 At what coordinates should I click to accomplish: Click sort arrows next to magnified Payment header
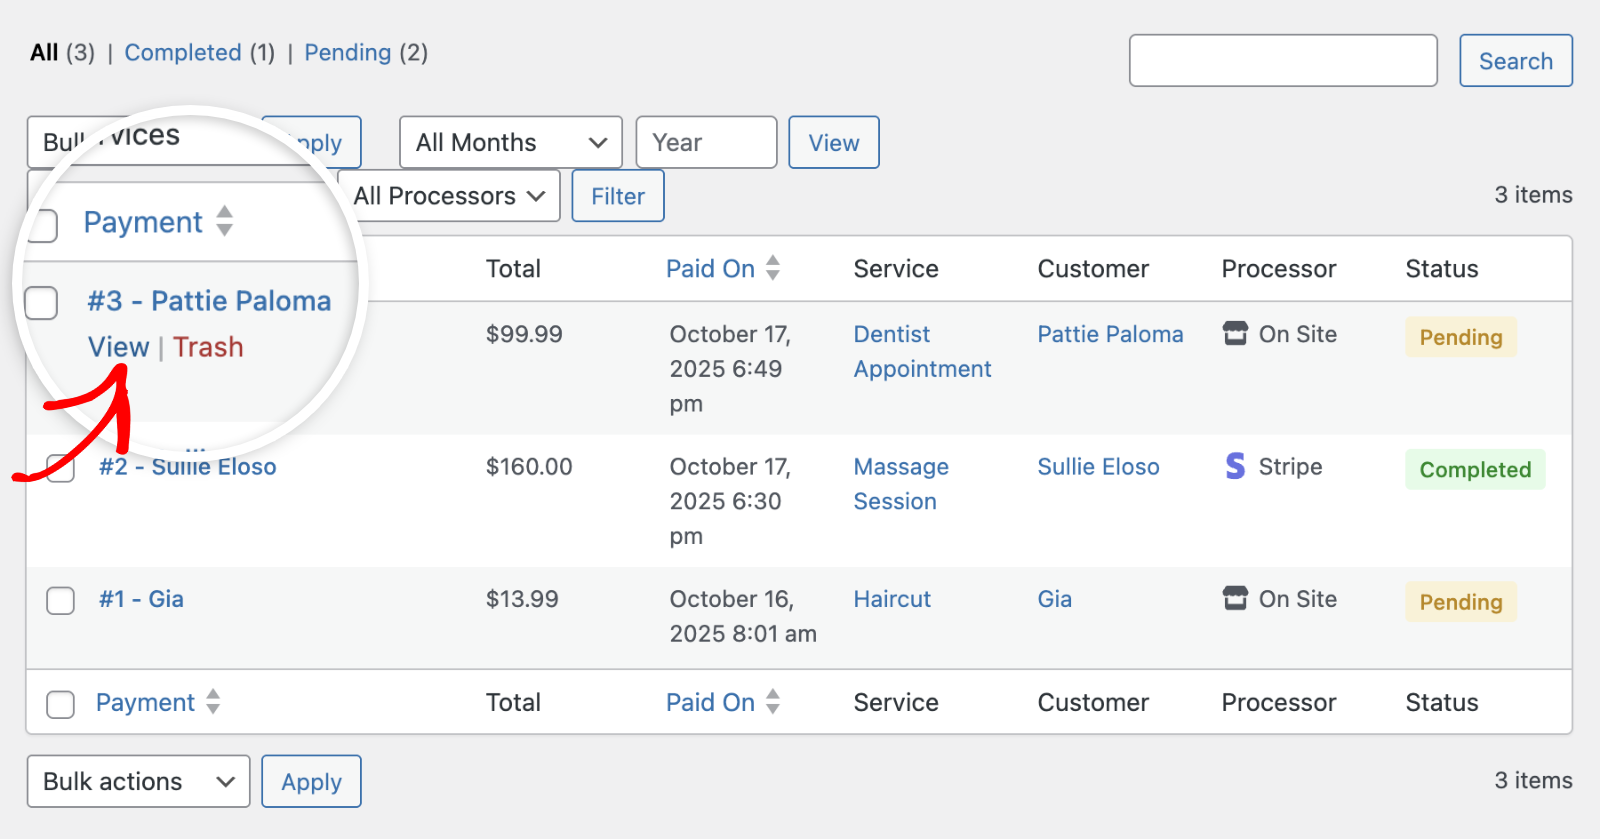point(225,221)
